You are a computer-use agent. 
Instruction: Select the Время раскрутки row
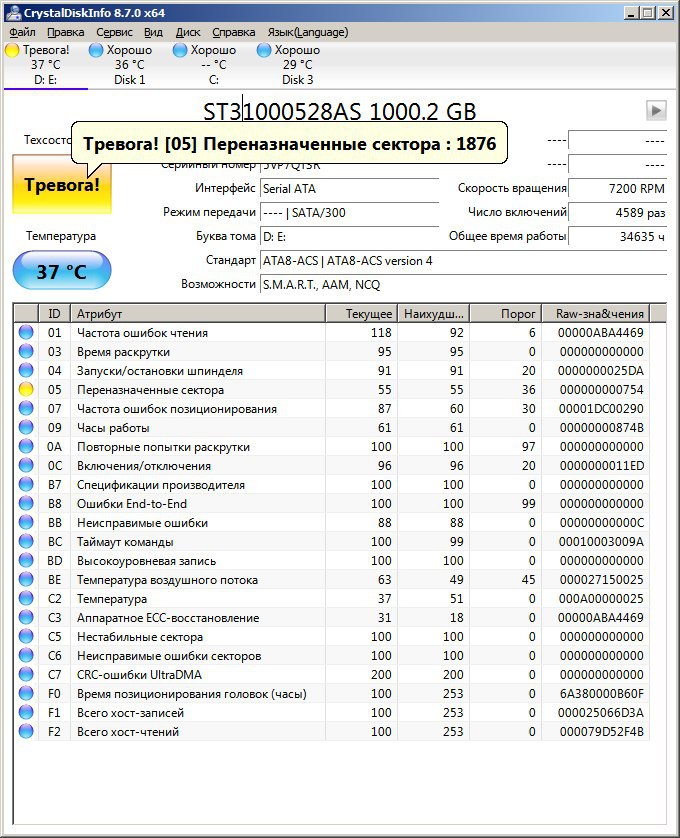point(331,352)
